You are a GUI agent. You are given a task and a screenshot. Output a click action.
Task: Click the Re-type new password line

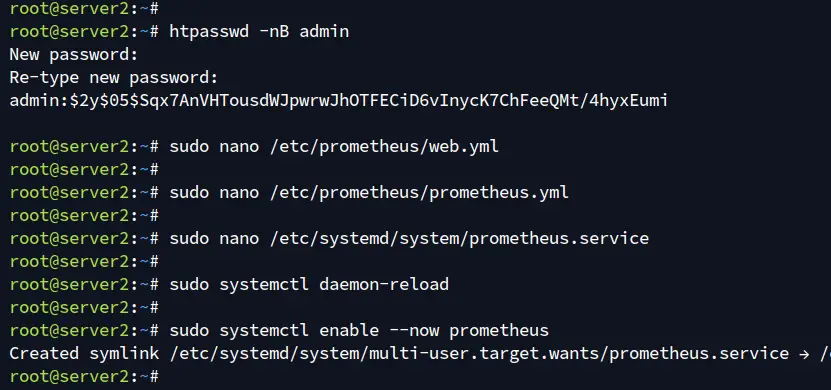[114, 77]
